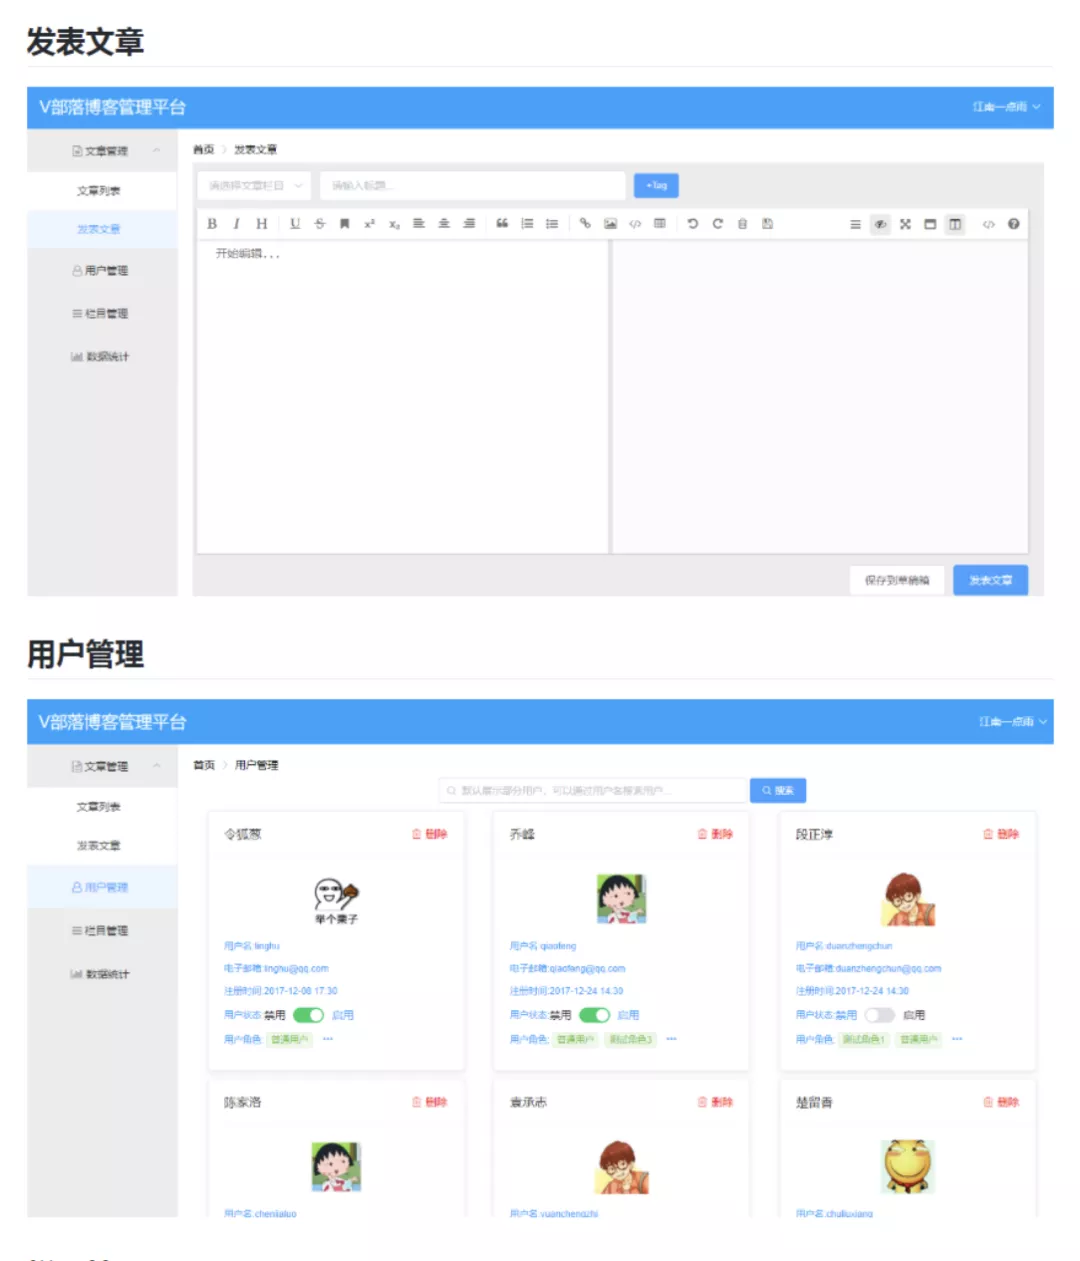This screenshot has height=1261, width=1080.
Task: Apply italic formatting in the editor
Action: [x=235, y=223]
